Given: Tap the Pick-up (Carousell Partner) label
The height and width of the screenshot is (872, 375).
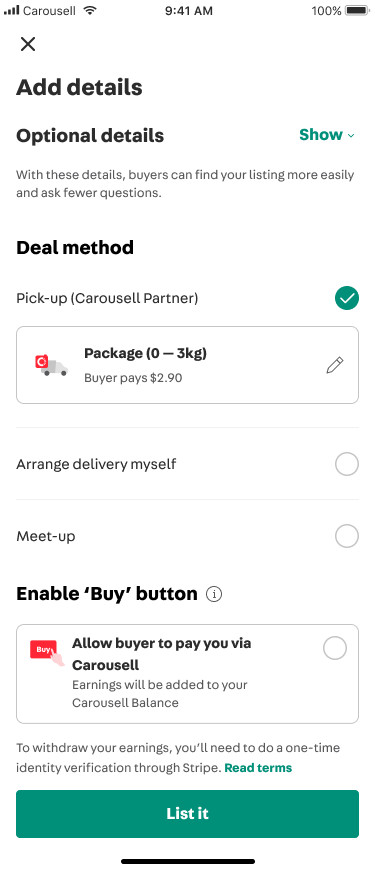Looking at the screenshot, I should tap(107, 299).
